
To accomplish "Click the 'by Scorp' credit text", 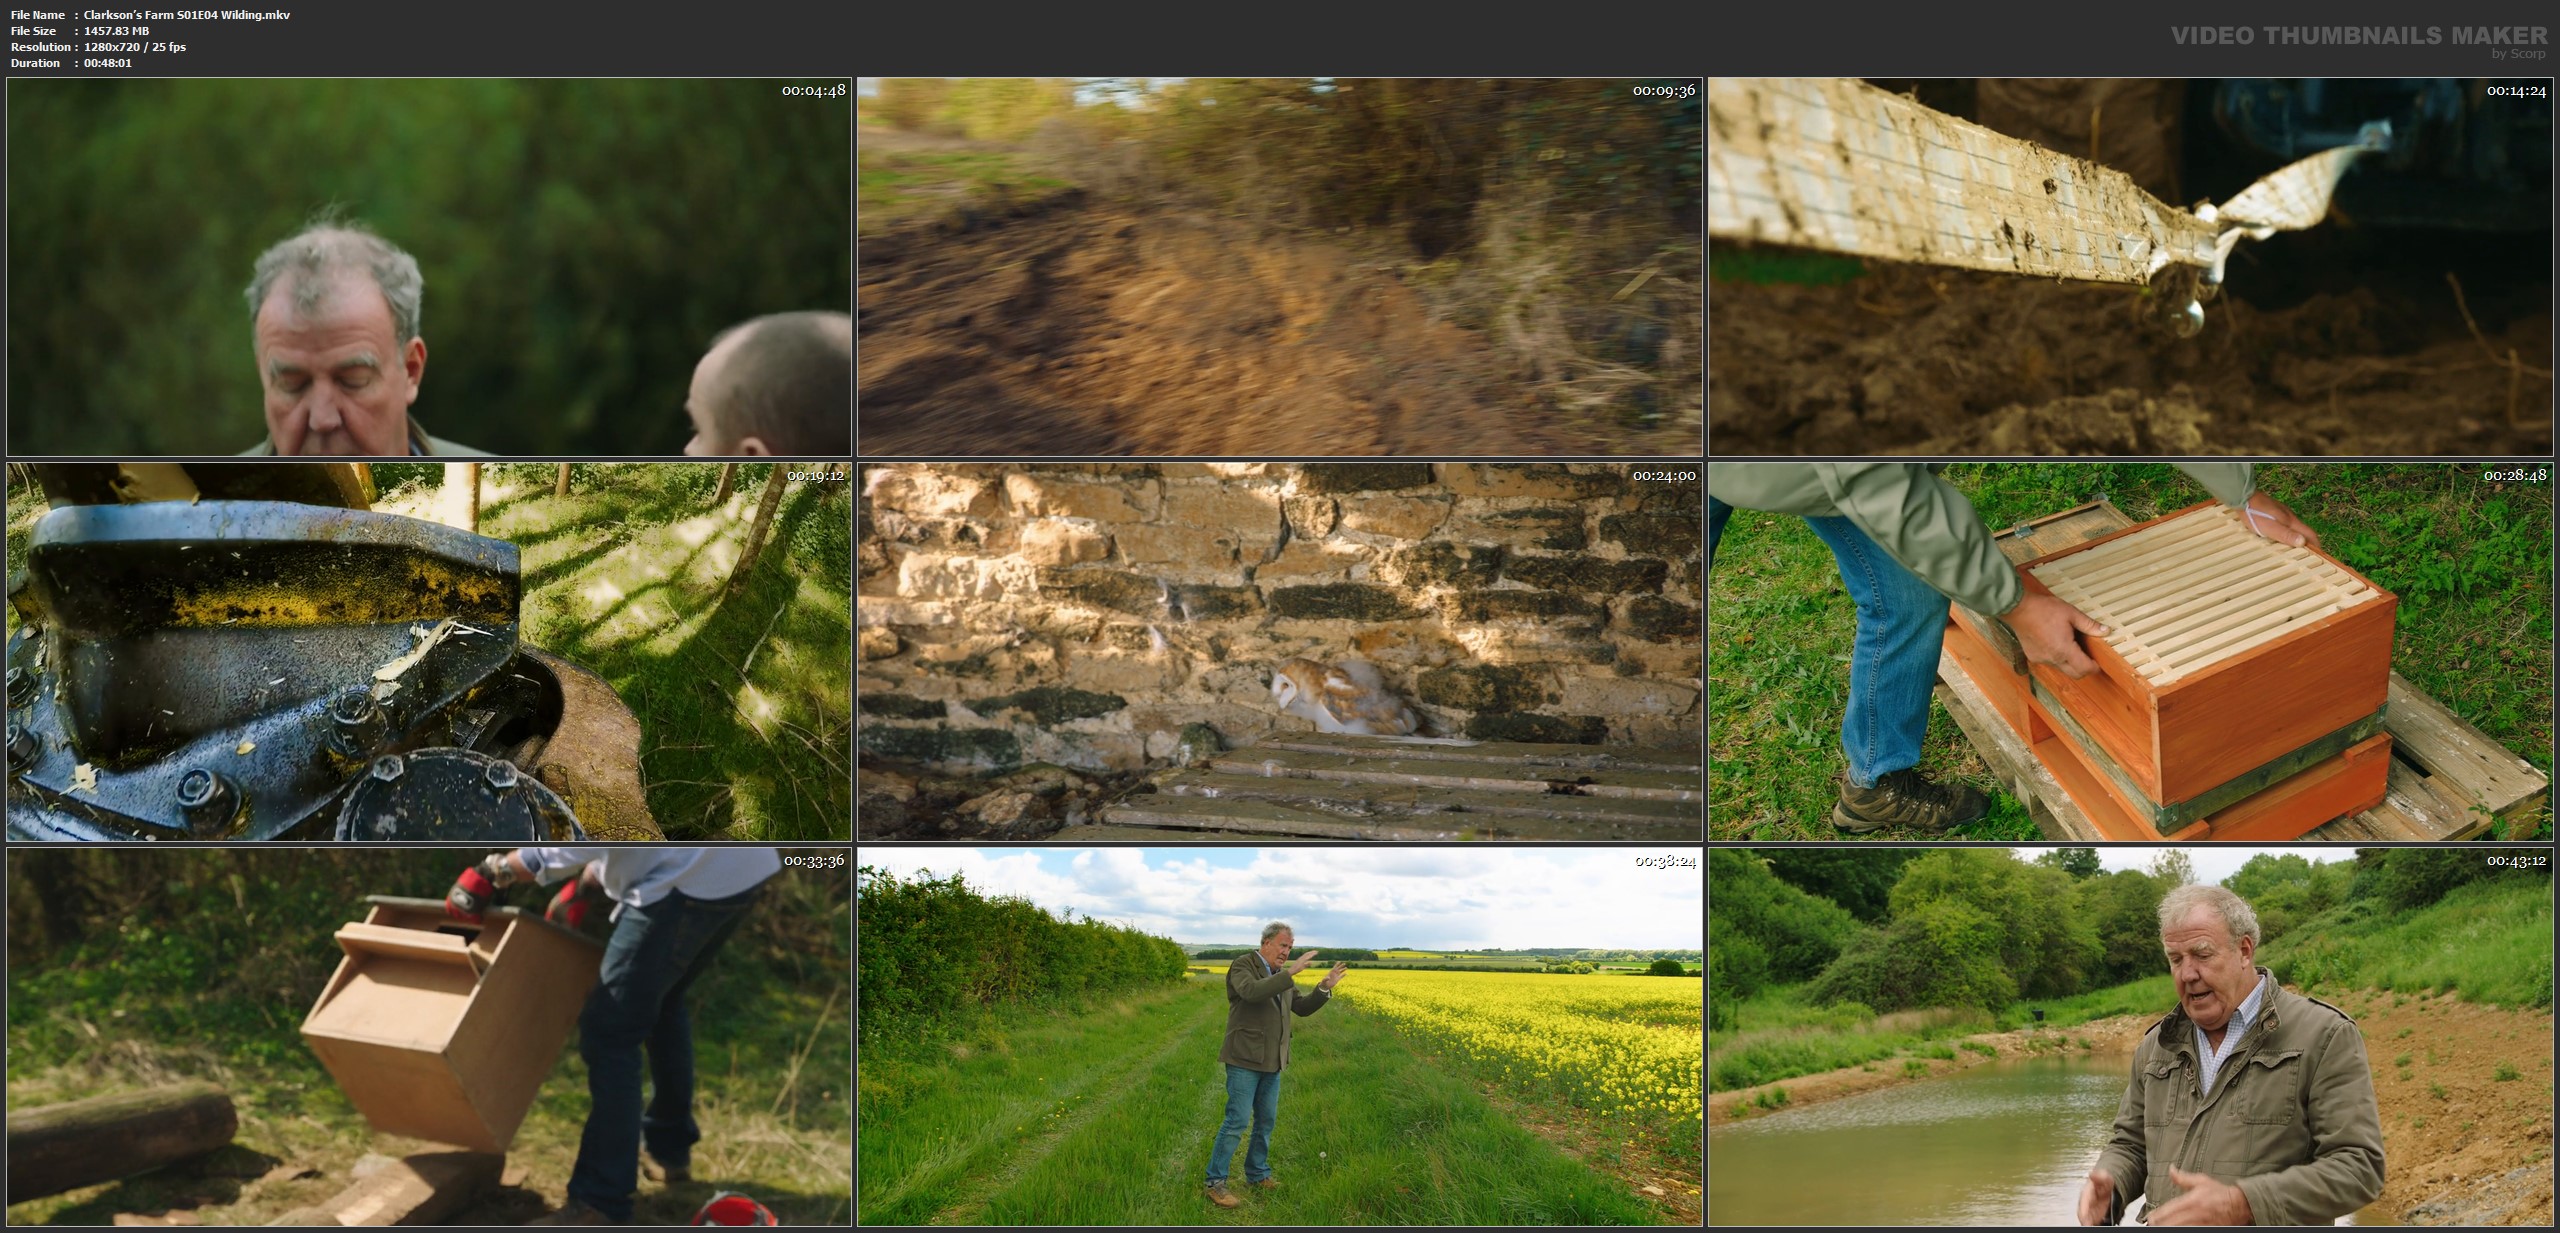I will point(2519,54).
